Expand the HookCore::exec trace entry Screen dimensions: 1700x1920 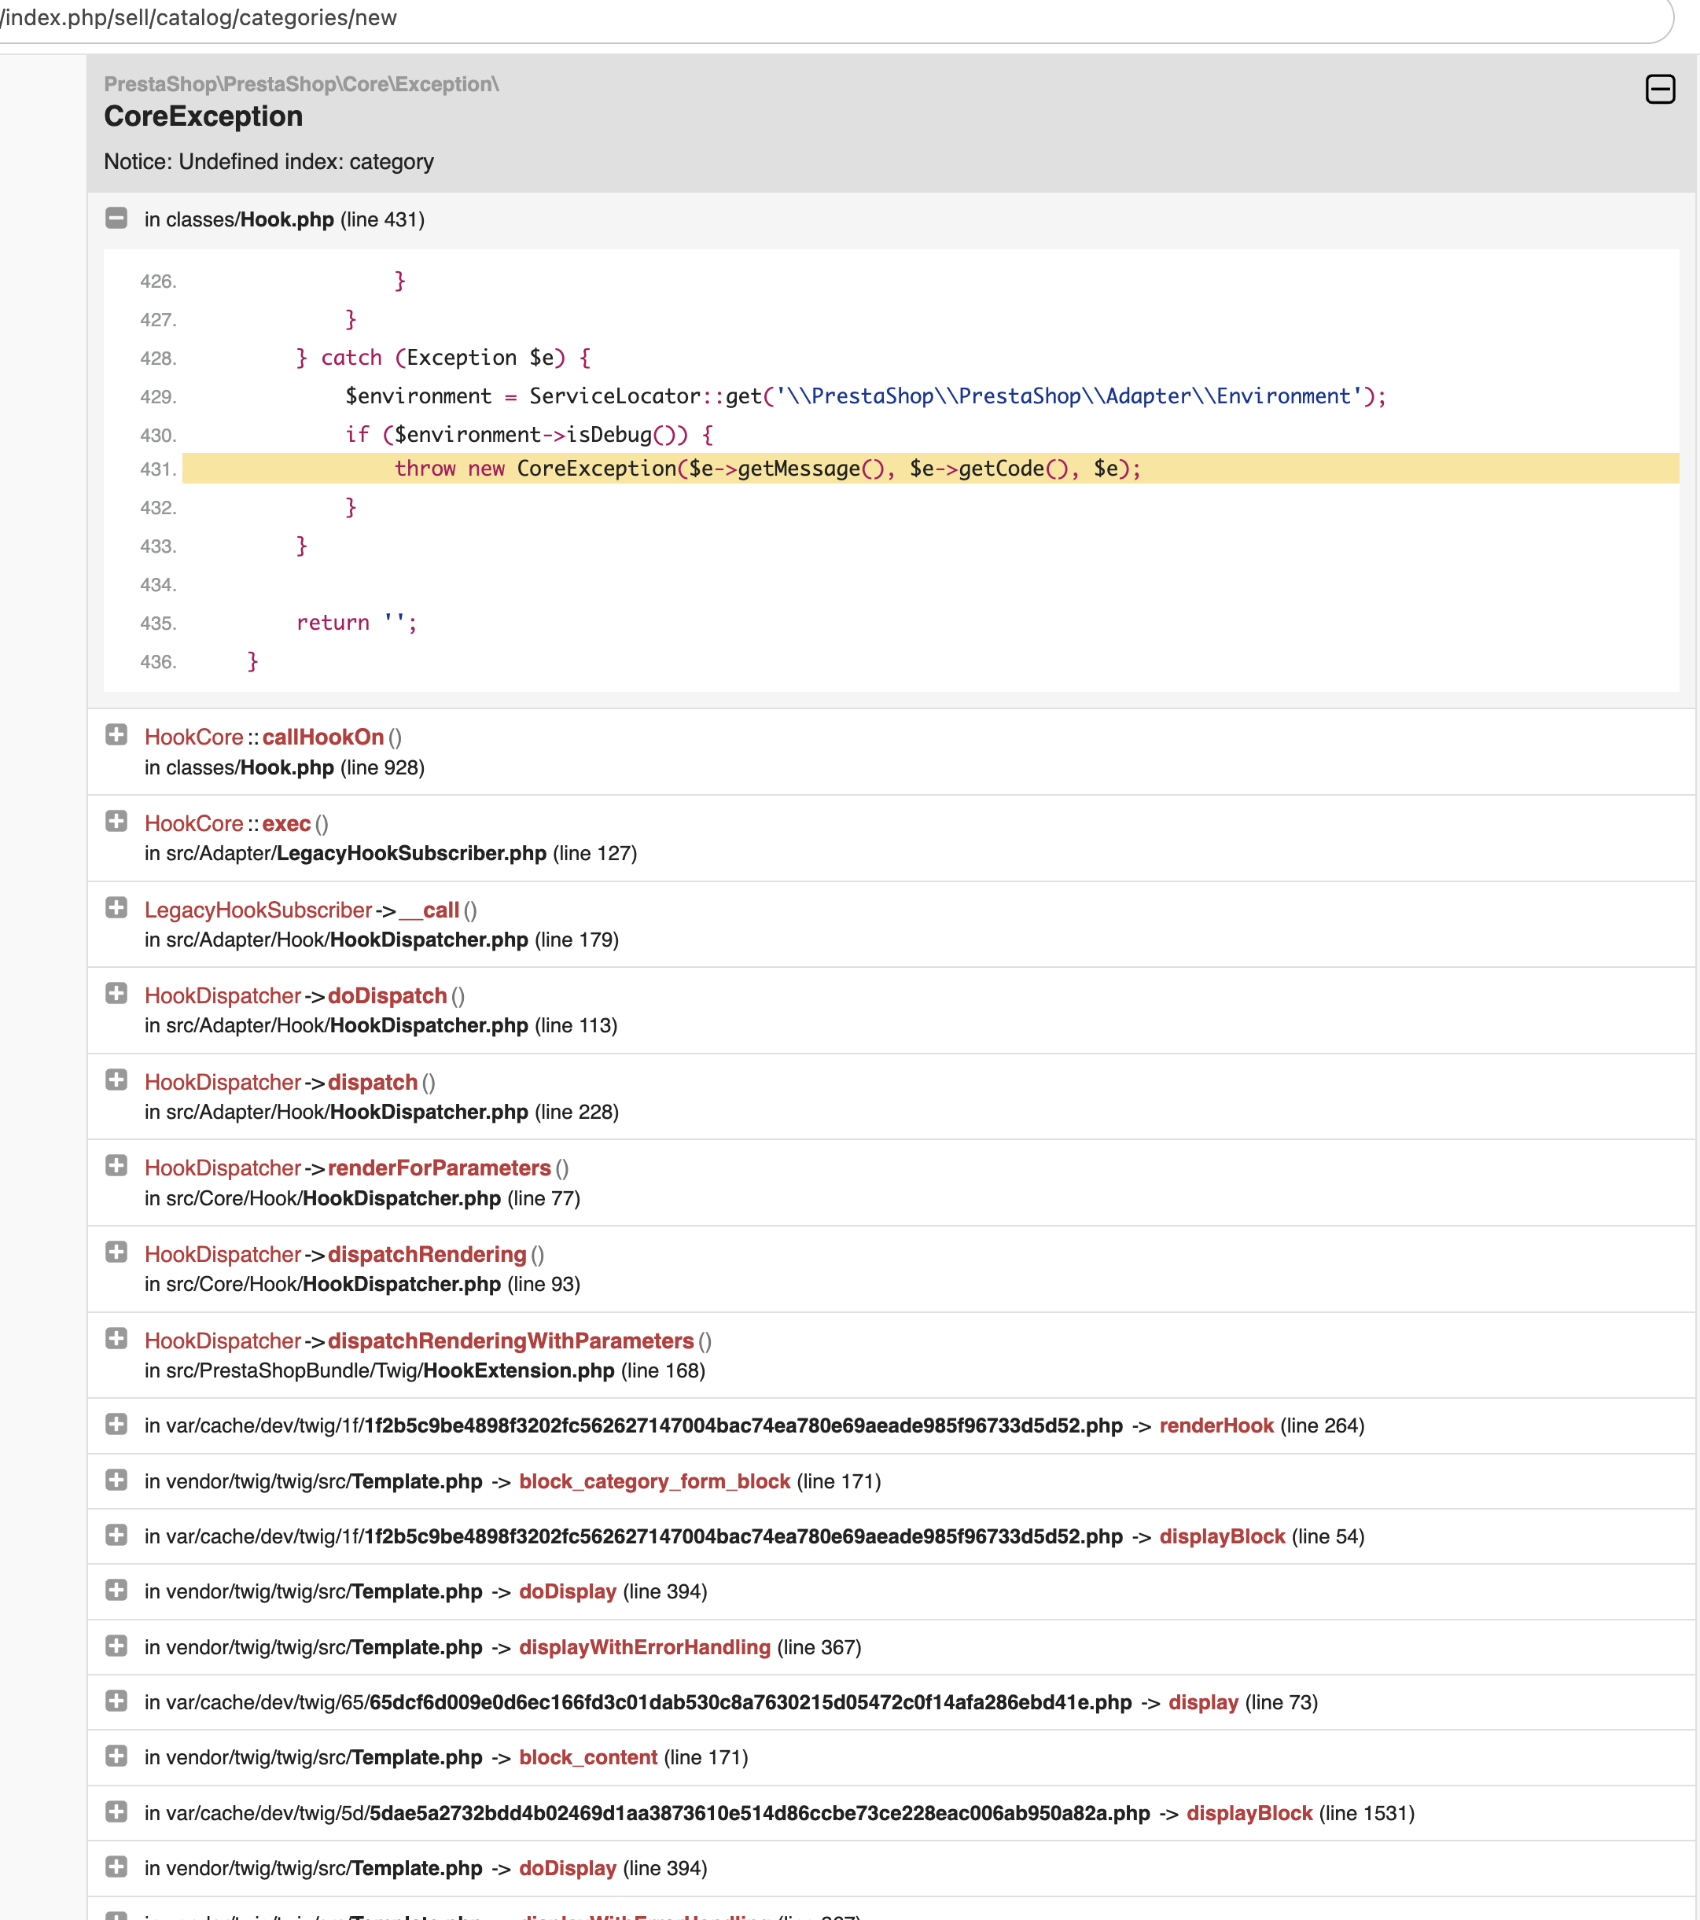pos(116,821)
